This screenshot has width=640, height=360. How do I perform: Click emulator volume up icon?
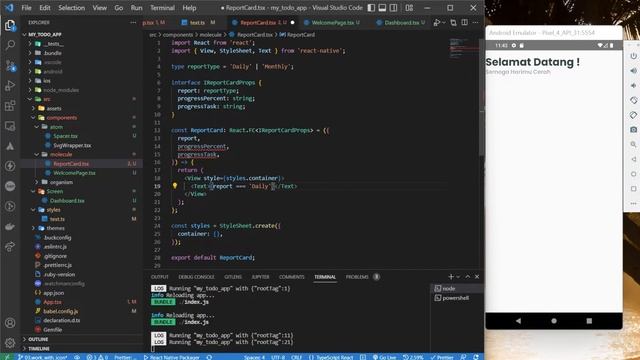tap(633, 71)
